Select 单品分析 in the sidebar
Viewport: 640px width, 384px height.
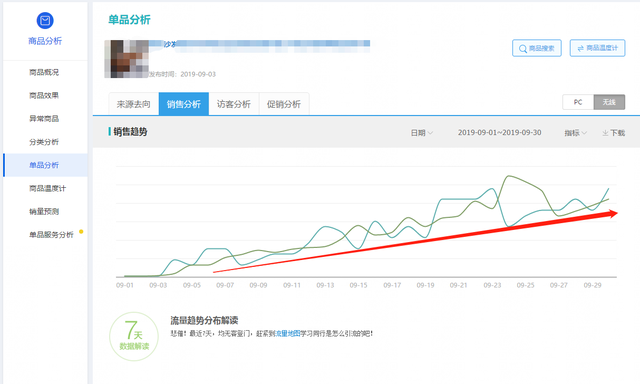point(44,165)
